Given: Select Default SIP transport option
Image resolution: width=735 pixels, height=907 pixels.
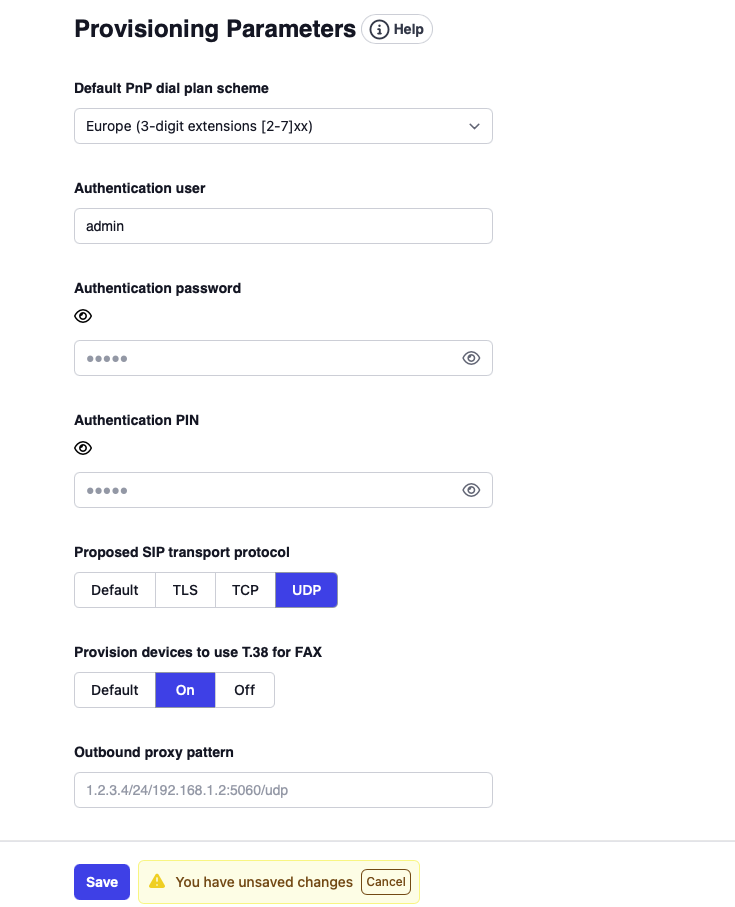Looking at the screenshot, I should coord(114,590).
